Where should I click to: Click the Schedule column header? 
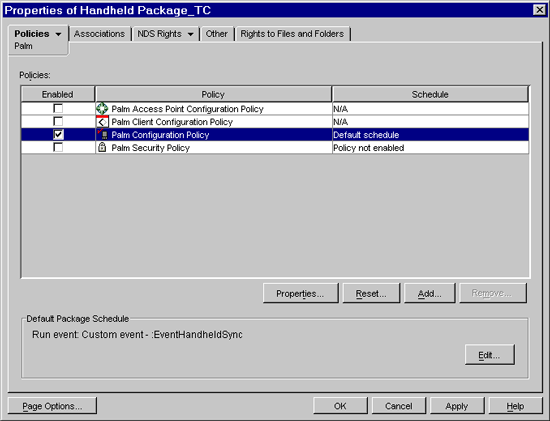point(430,94)
